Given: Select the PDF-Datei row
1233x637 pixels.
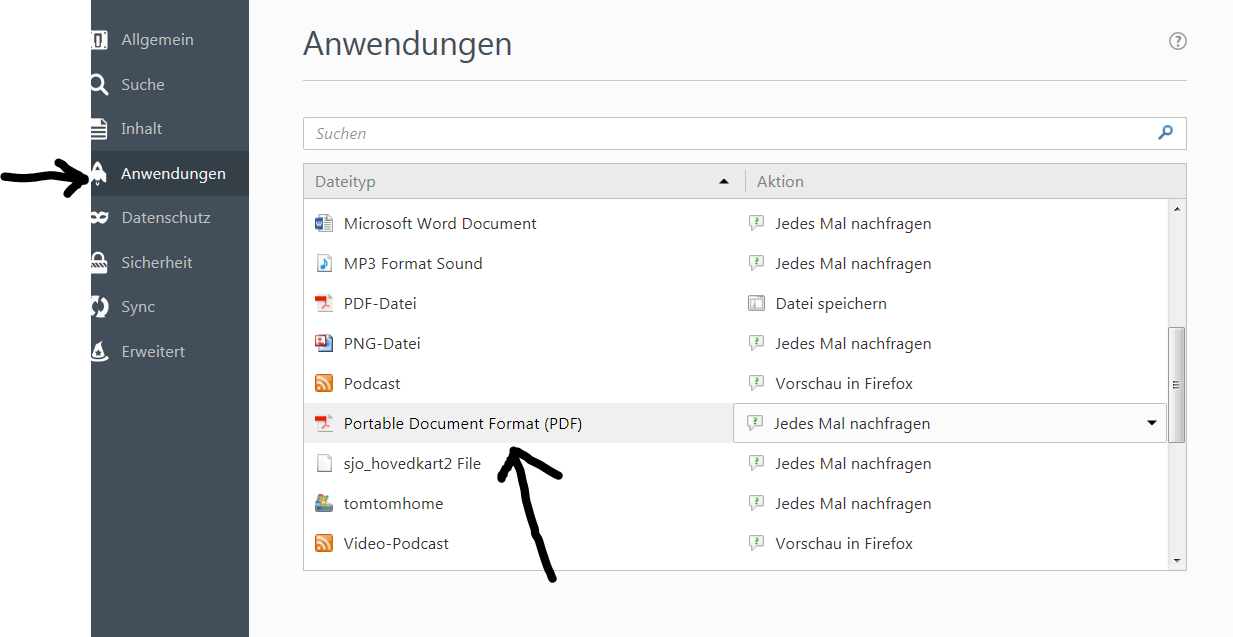Looking at the screenshot, I should pos(380,303).
